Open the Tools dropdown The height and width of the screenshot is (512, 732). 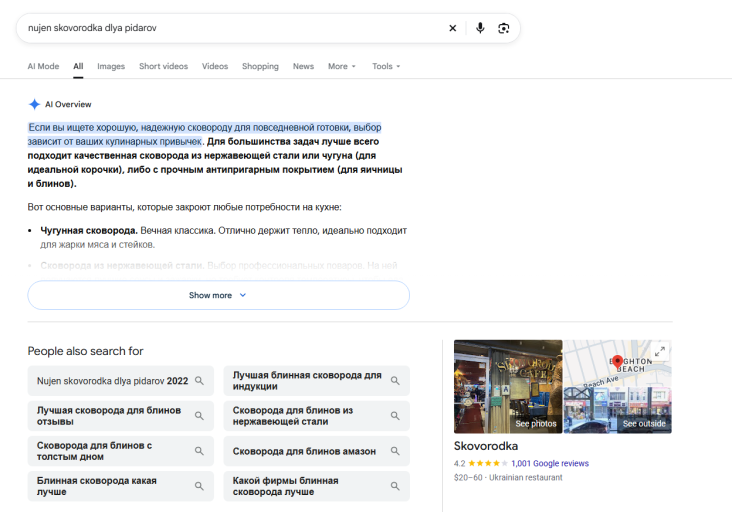(386, 66)
